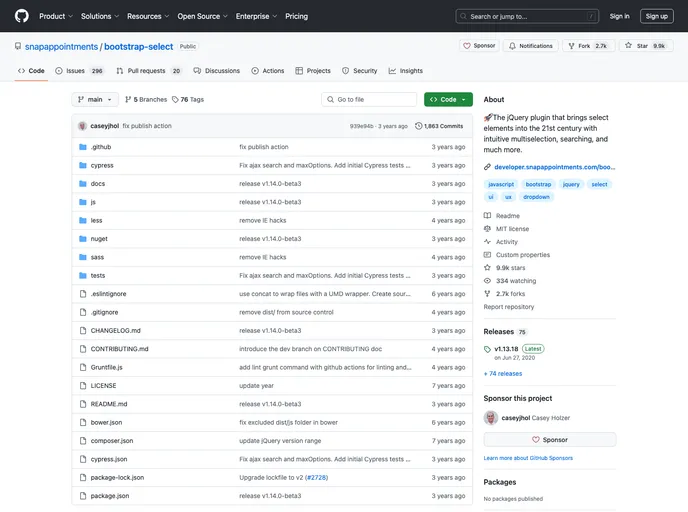Image resolution: width=688 pixels, height=512 pixels.
Task: Click the LICENSE file icon
Action: pos(82,386)
